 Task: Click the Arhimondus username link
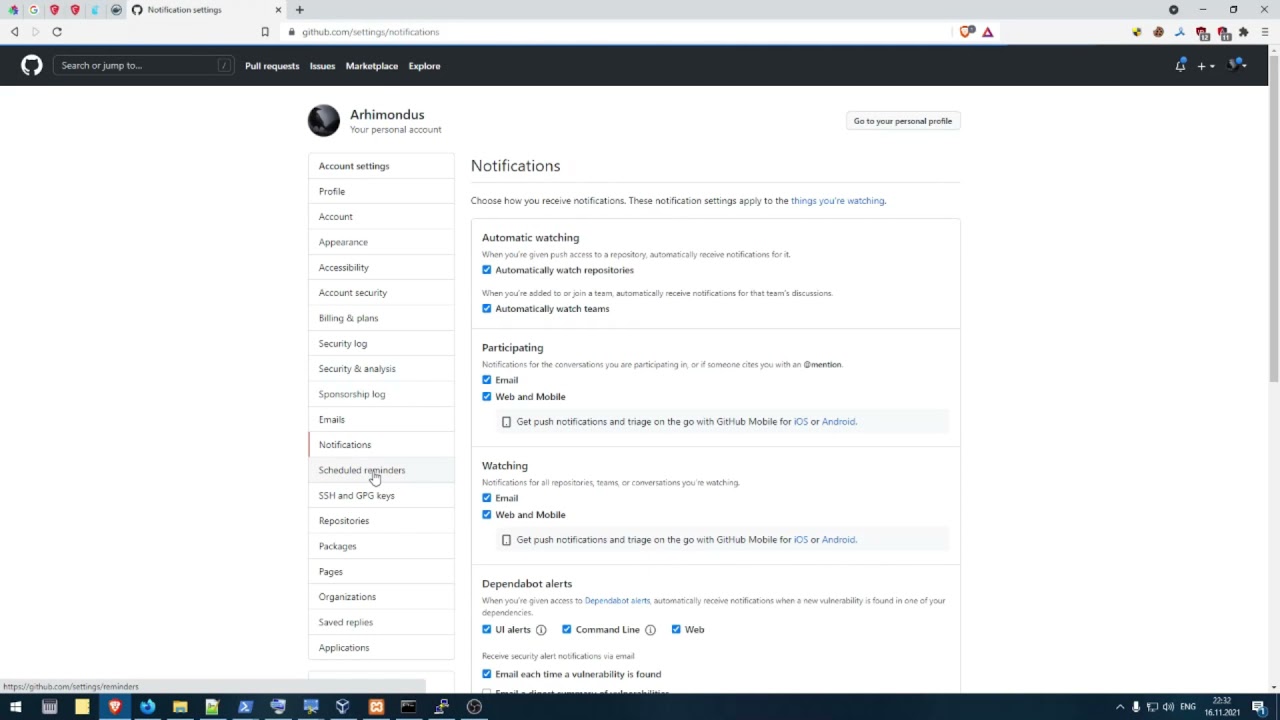click(387, 115)
